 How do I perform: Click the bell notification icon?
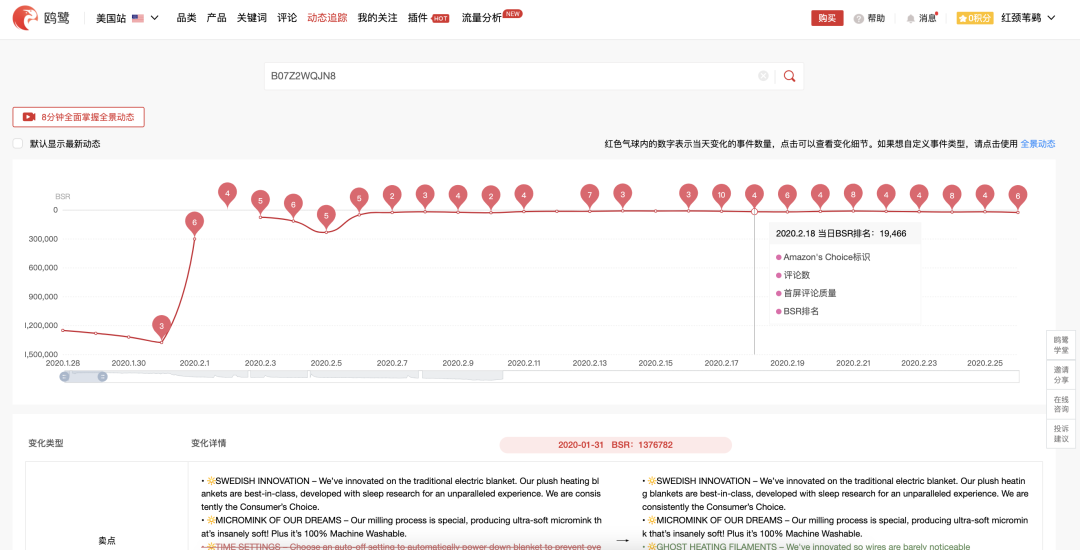pos(911,19)
